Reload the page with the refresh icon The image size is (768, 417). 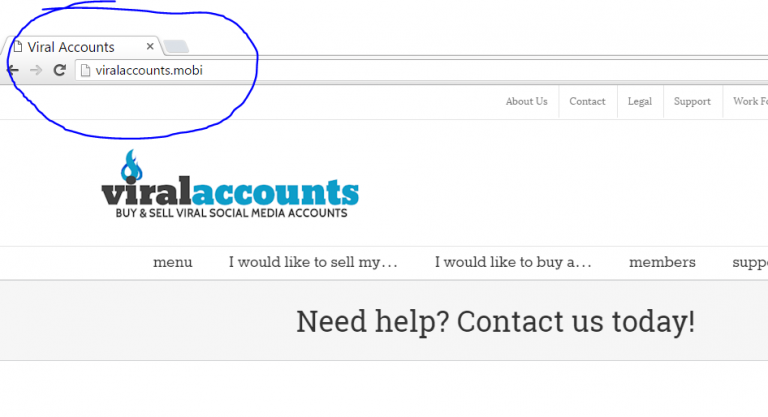[59, 70]
